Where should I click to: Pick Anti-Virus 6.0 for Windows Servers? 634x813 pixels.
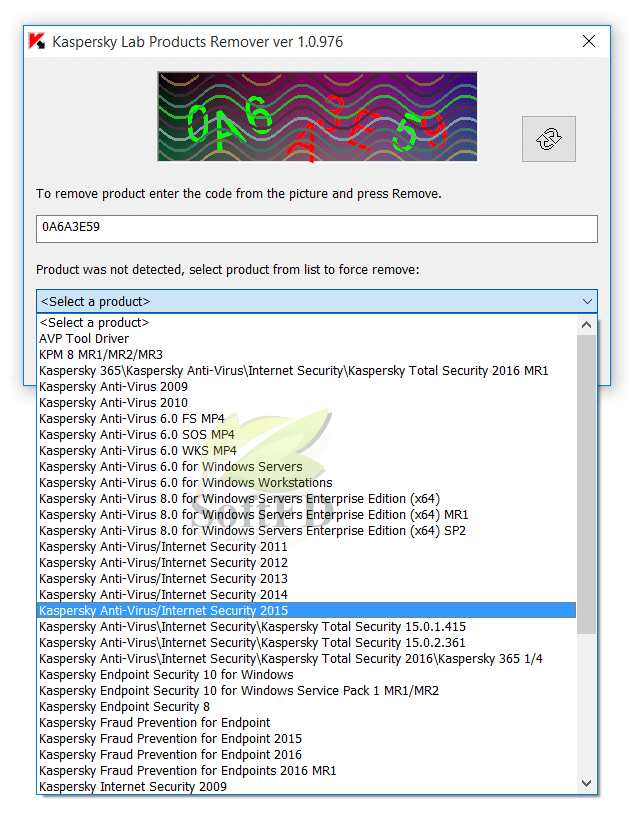click(306, 467)
